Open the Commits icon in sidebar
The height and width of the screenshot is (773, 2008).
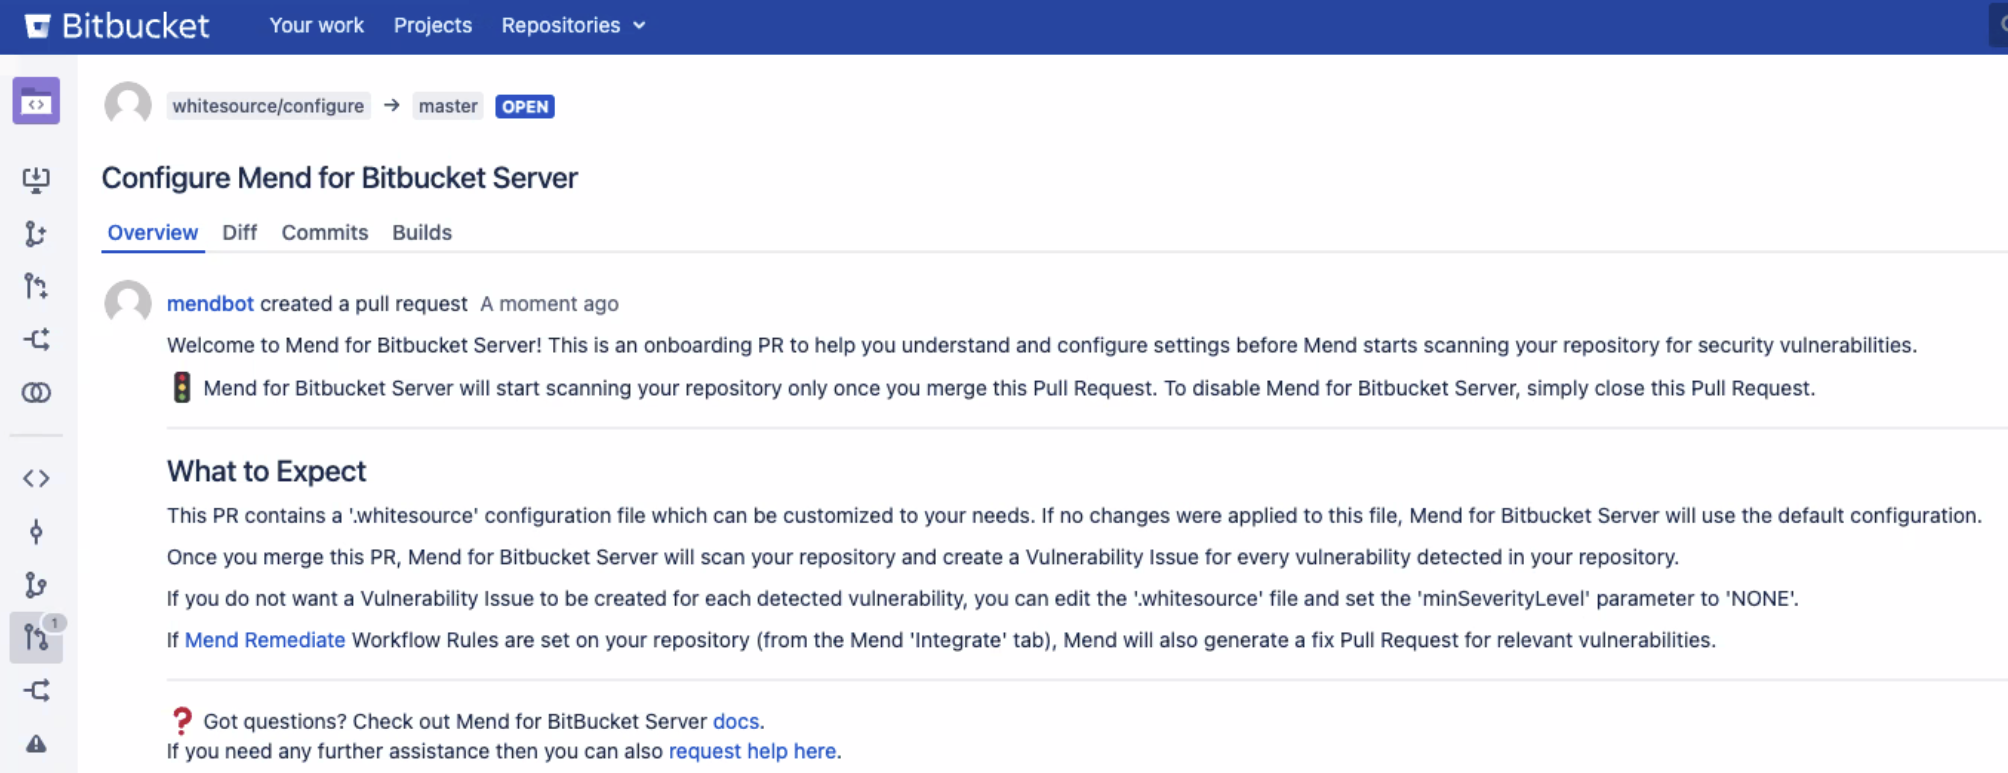[36, 531]
